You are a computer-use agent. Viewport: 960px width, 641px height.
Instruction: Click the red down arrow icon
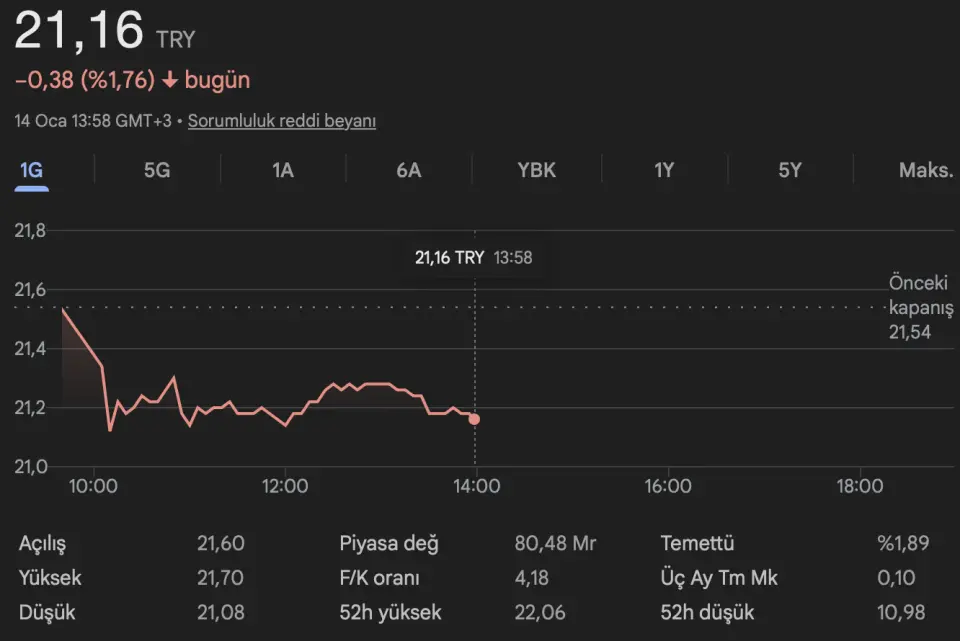pos(169,80)
